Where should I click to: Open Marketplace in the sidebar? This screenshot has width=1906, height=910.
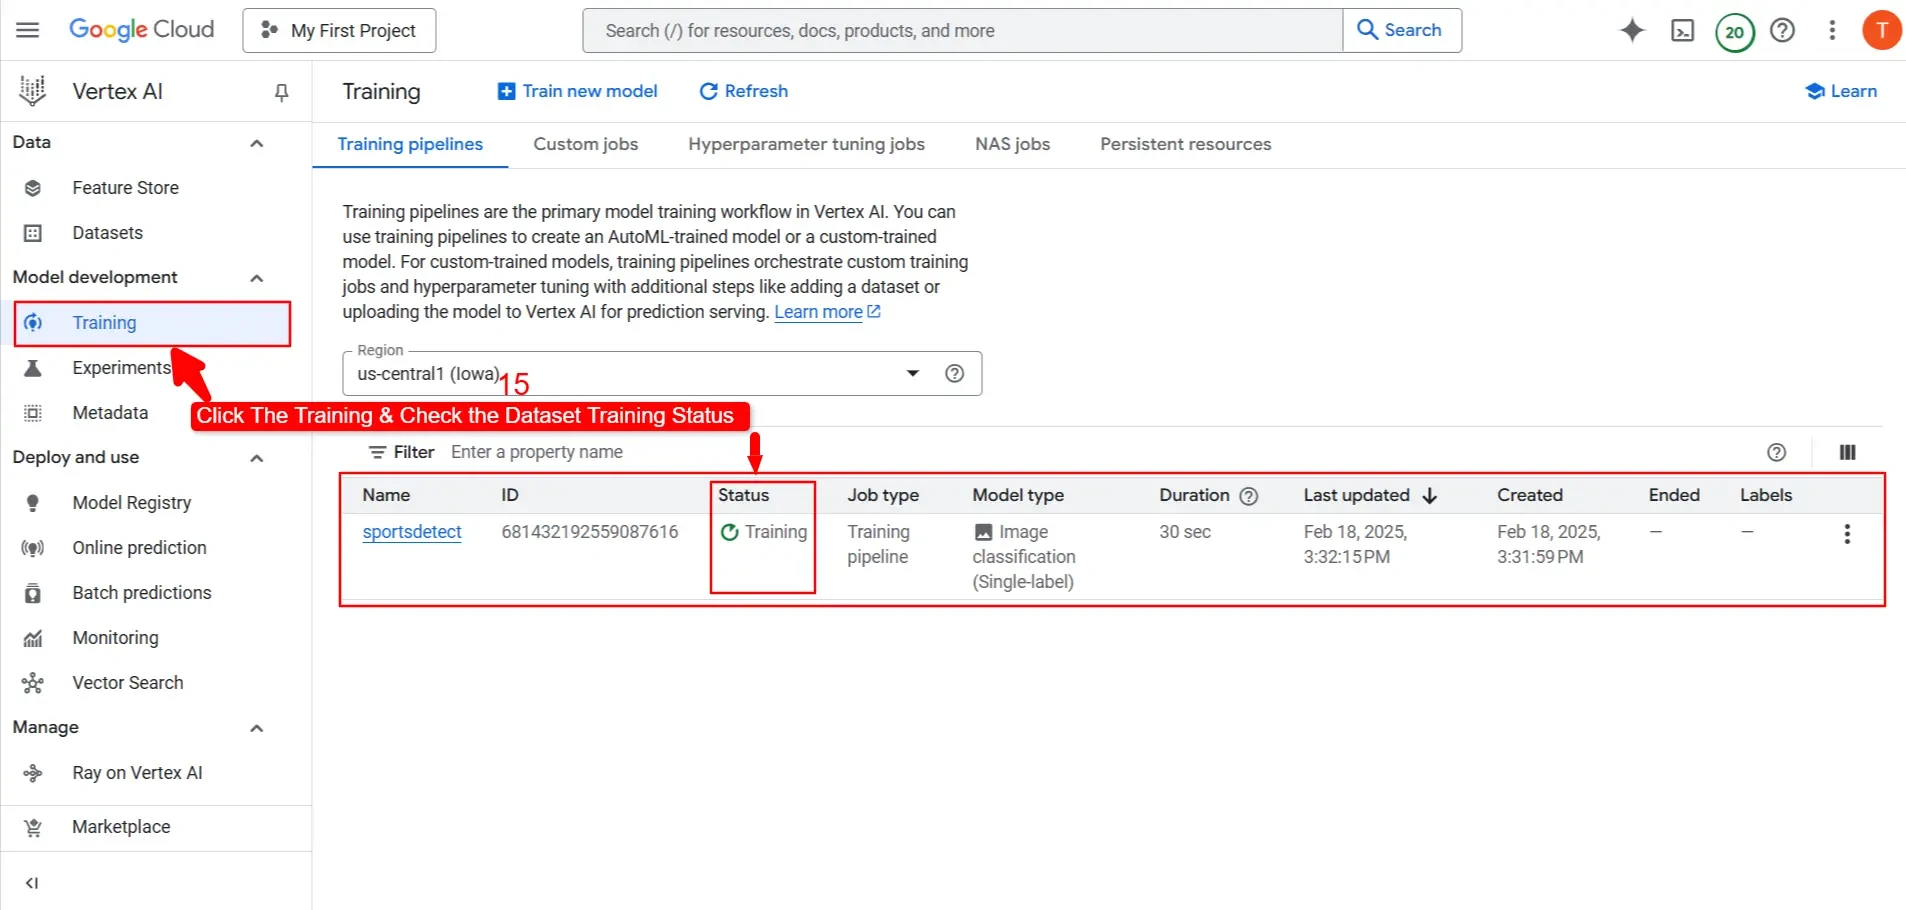[121, 827]
